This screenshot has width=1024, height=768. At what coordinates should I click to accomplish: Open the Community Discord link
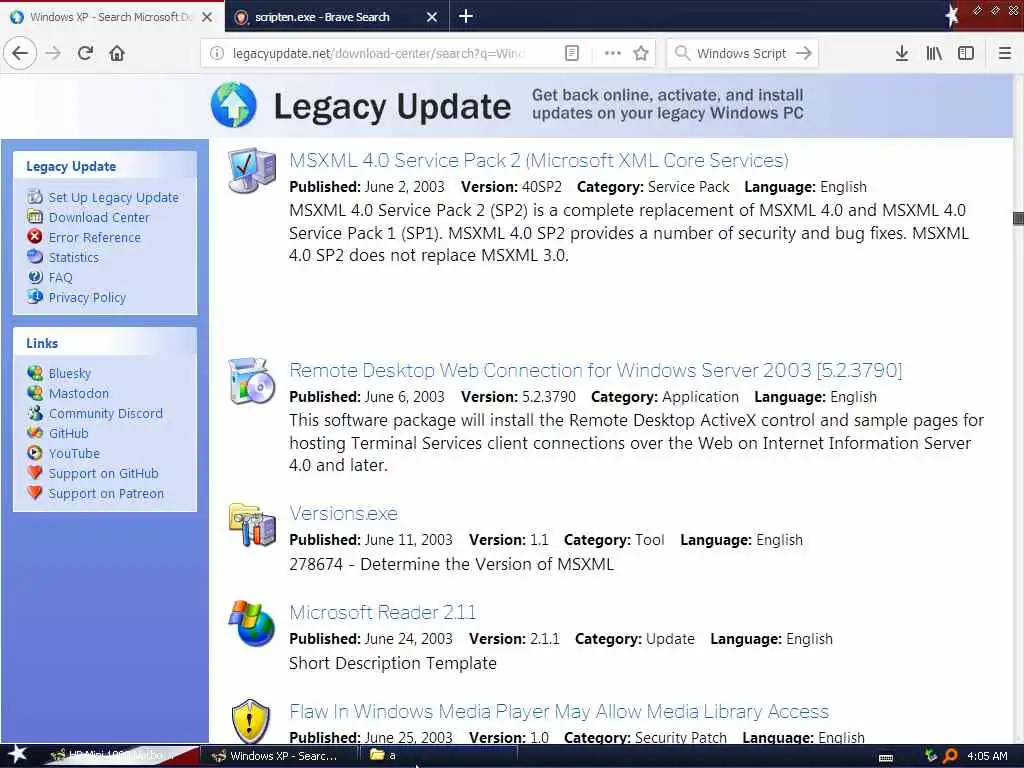[x=105, y=414]
